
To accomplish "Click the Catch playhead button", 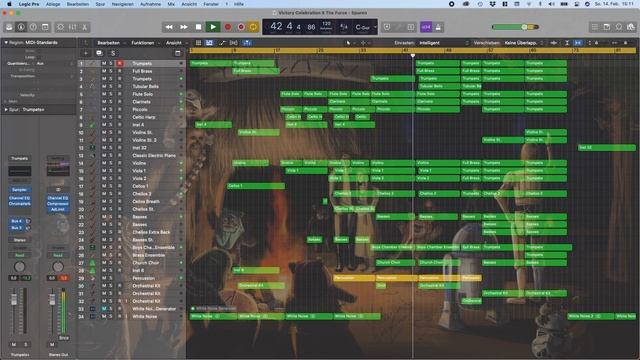I will coord(247,42).
